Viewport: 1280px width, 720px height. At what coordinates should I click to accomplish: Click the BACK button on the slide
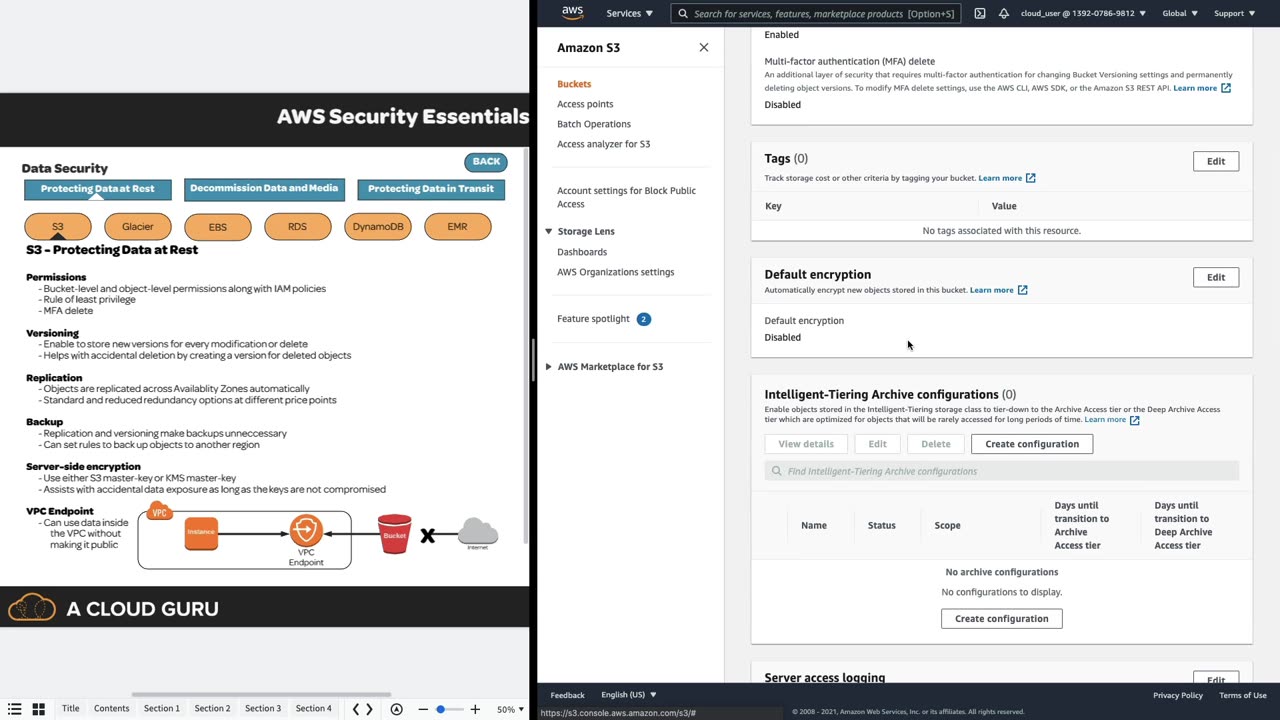486,162
